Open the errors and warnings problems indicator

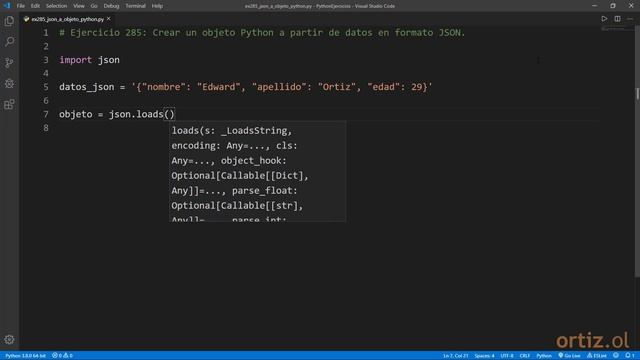[x=62, y=356]
